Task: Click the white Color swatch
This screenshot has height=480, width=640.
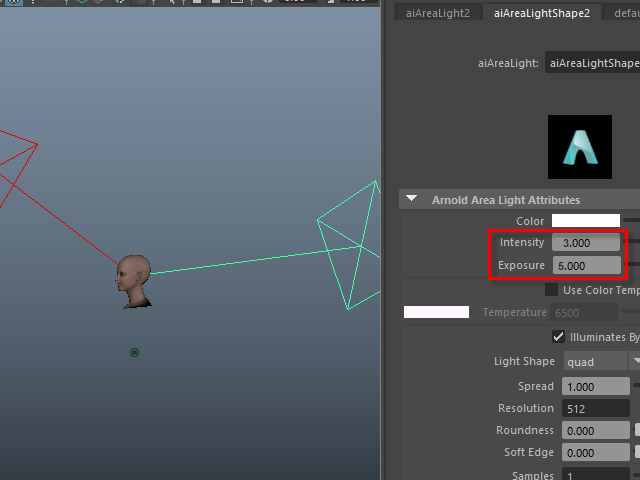Action: [586, 221]
